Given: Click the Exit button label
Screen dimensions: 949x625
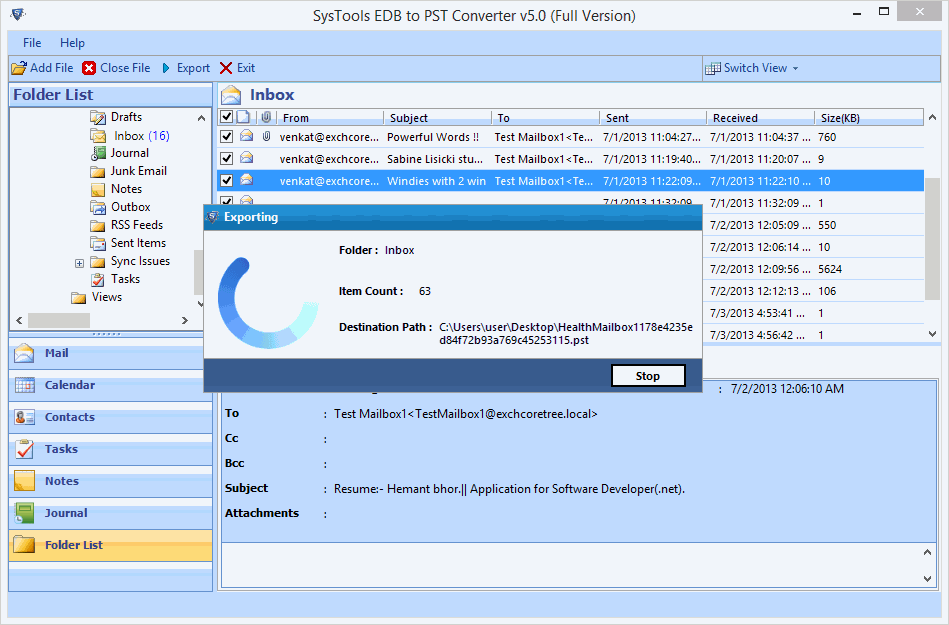Looking at the screenshot, I should (x=246, y=68).
